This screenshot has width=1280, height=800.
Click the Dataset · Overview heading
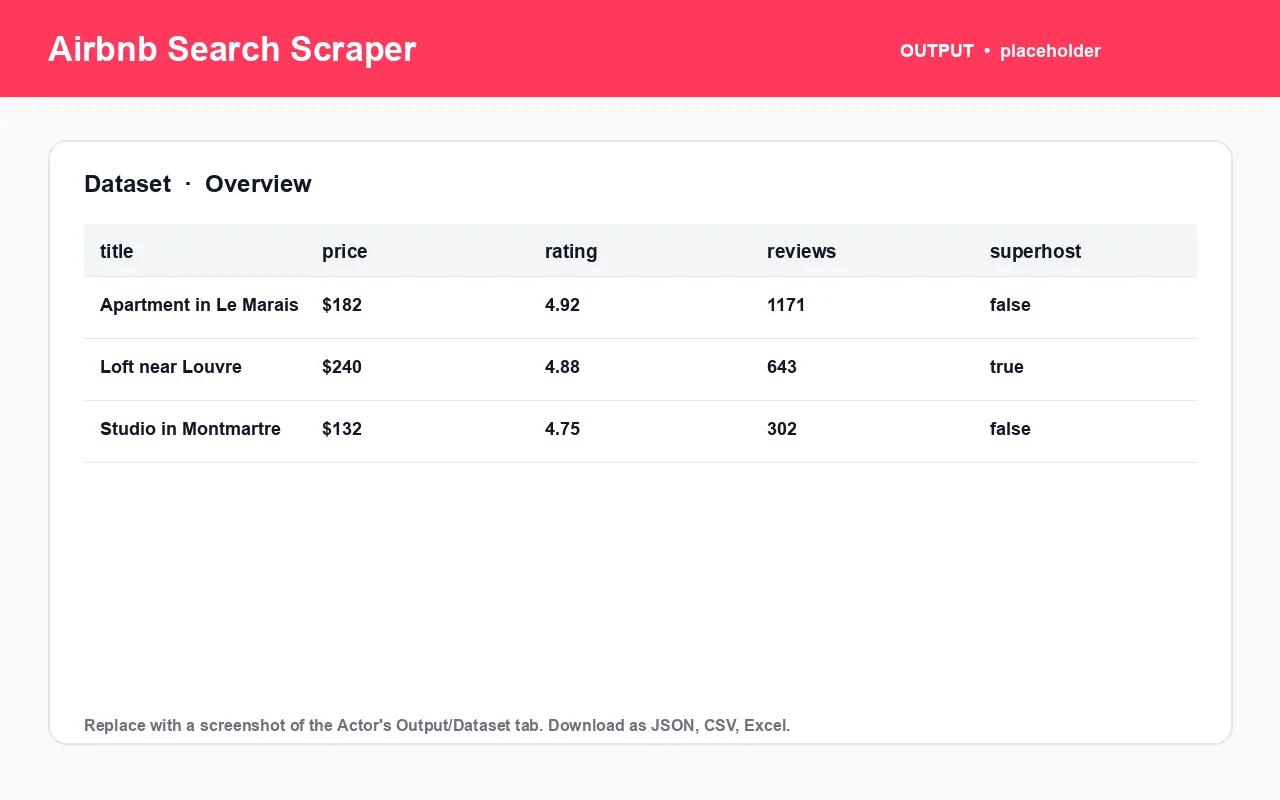198,184
